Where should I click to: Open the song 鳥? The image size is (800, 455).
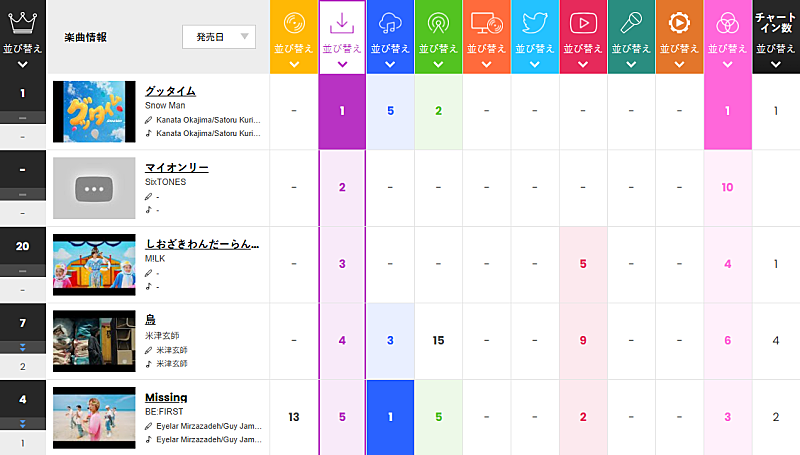coord(150,320)
